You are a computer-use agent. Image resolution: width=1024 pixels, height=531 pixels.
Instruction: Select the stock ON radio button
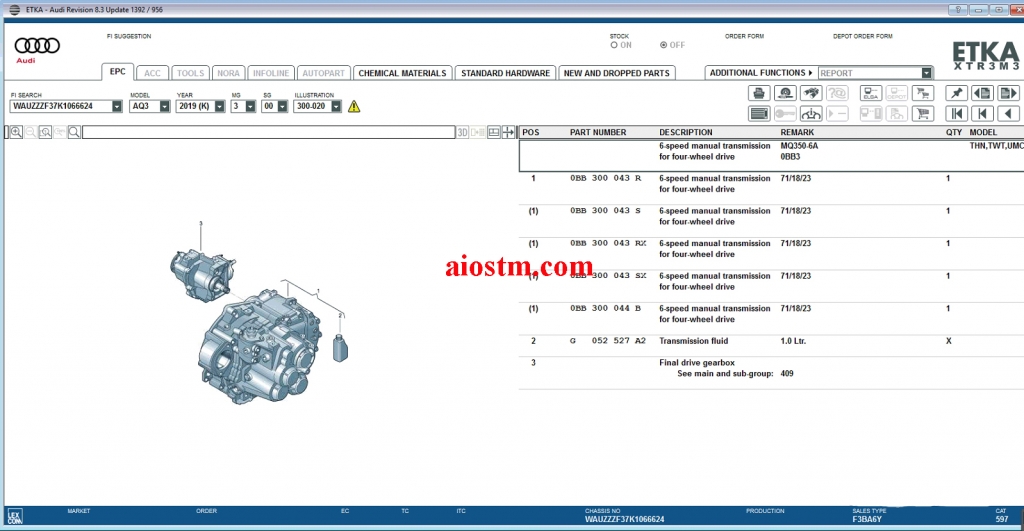pyautogui.click(x=614, y=45)
